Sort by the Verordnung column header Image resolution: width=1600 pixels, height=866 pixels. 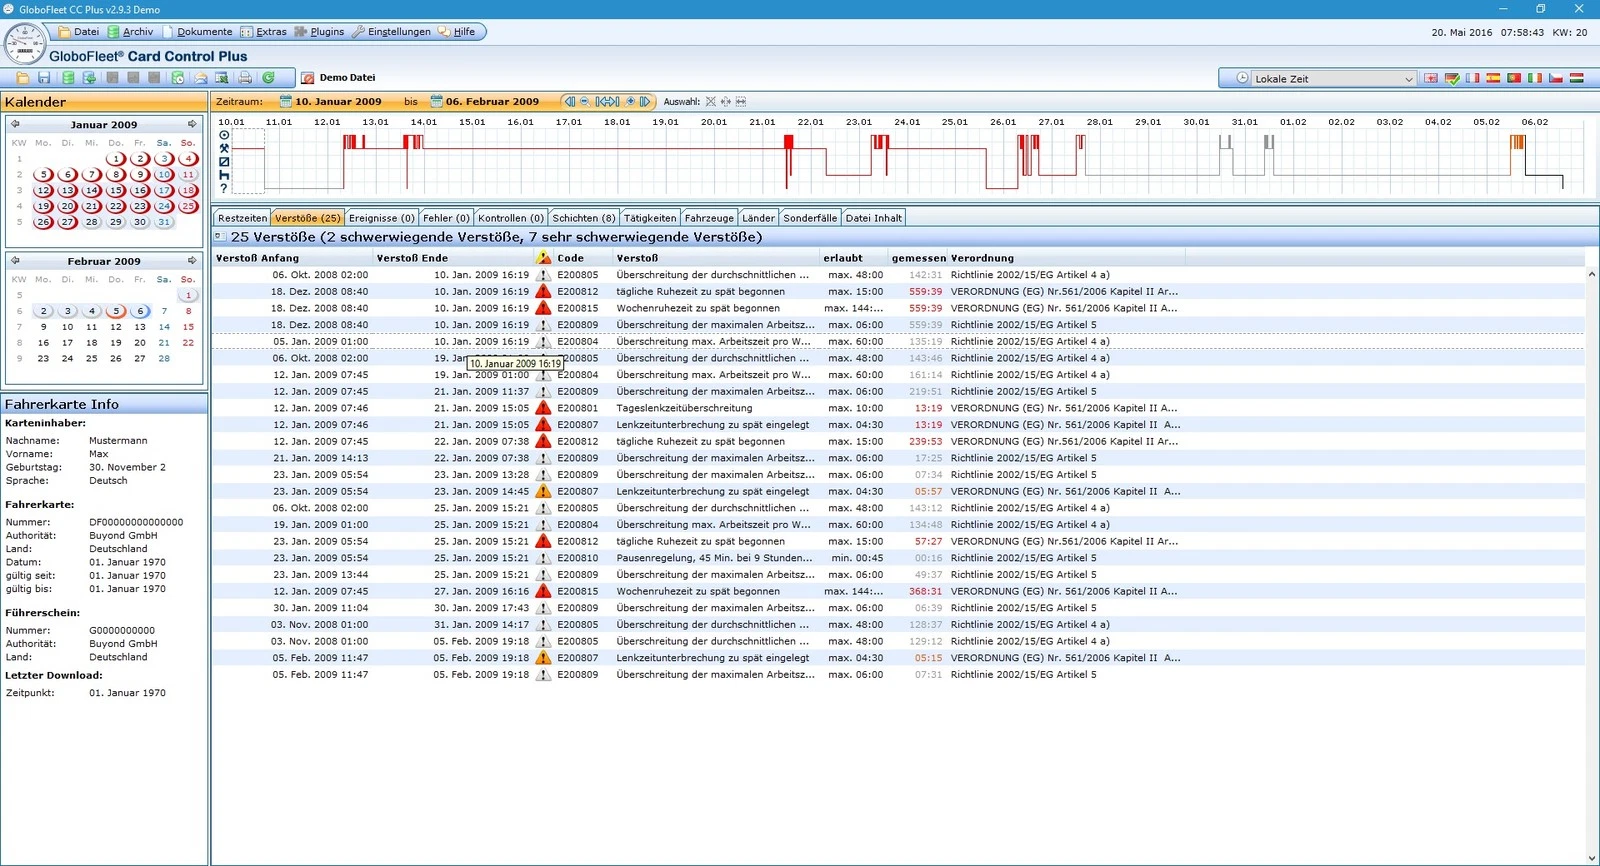(x=1066, y=258)
